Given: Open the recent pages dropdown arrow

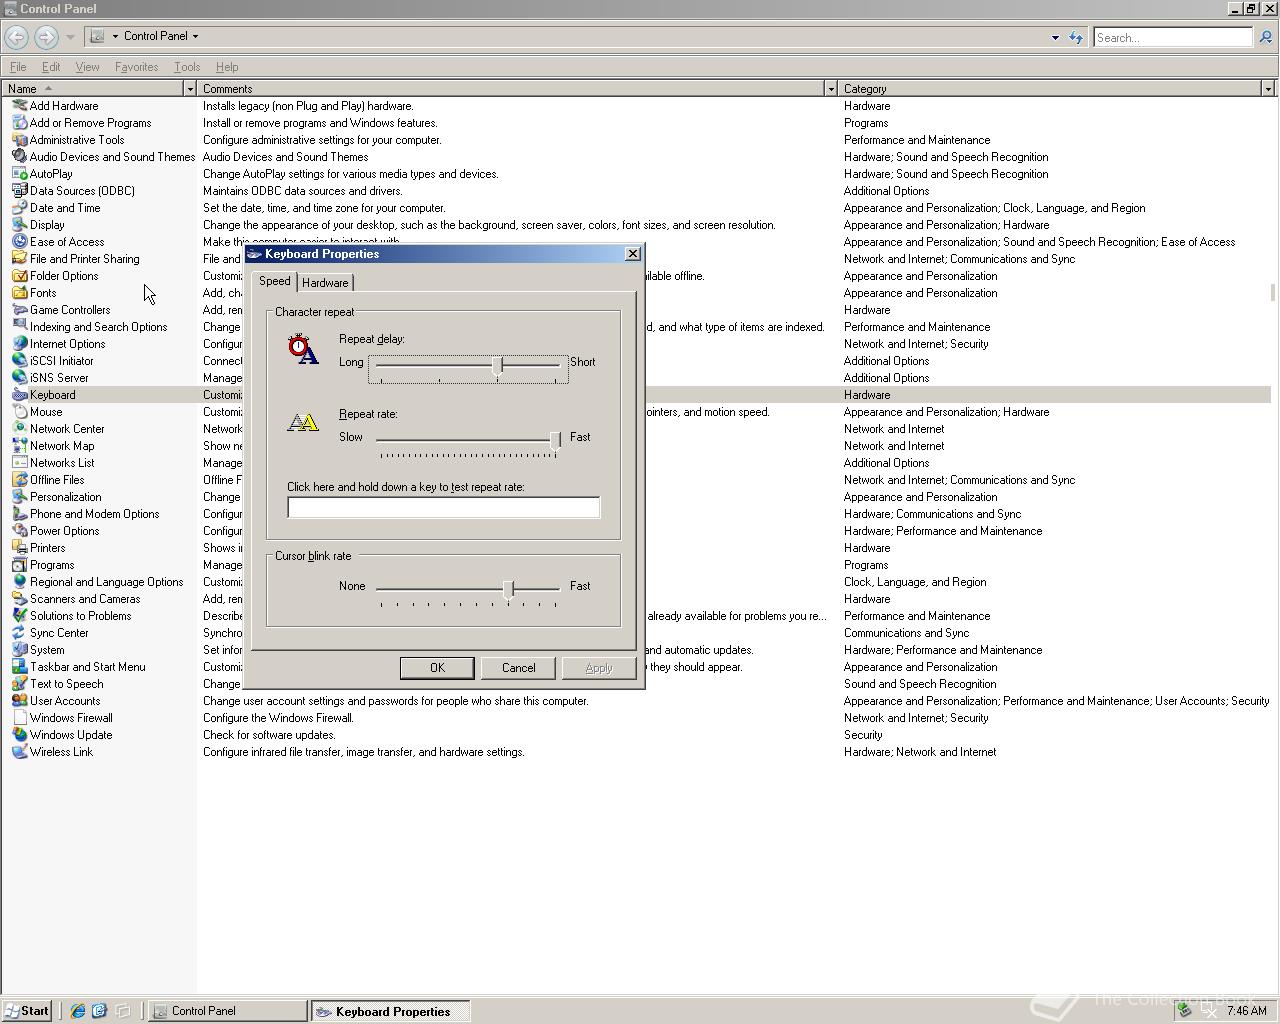Looking at the screenshot, I should point(70,37).
